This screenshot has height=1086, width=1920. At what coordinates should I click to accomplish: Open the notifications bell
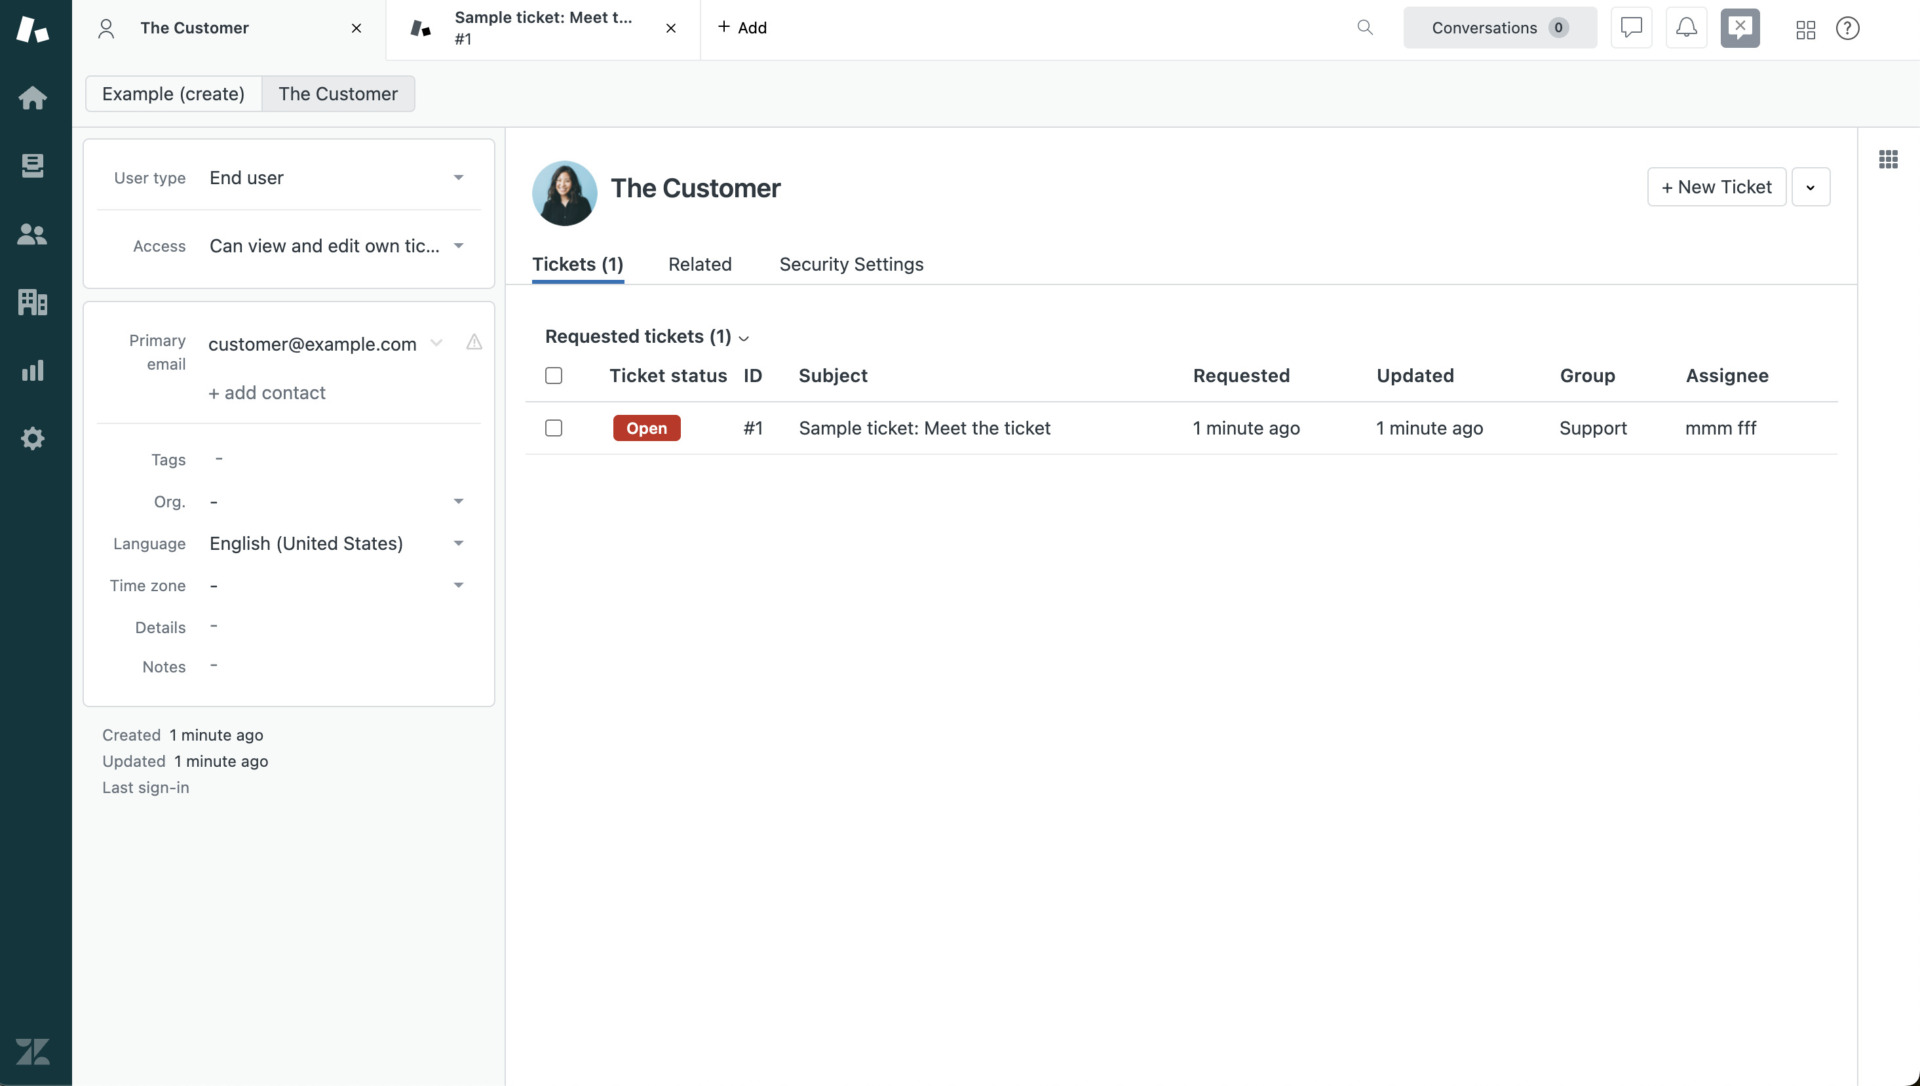[1686, 27]
